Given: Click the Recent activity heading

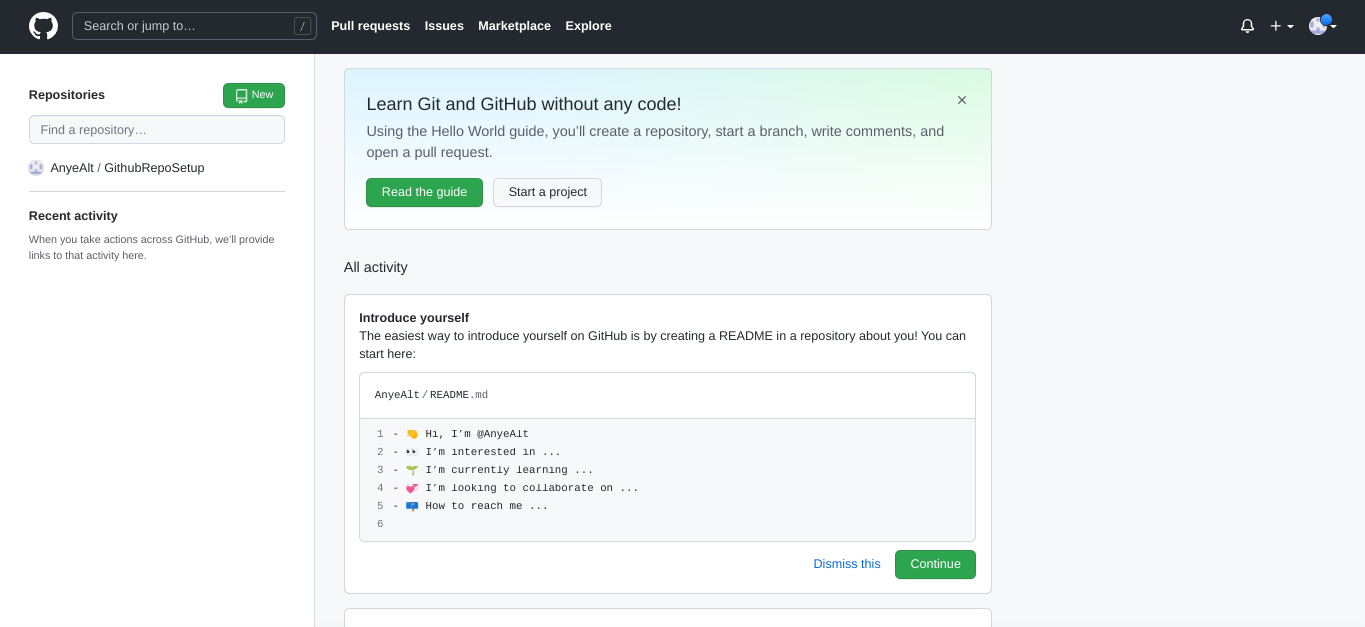Looking at the screenshot, I should [x=73, y=216].
